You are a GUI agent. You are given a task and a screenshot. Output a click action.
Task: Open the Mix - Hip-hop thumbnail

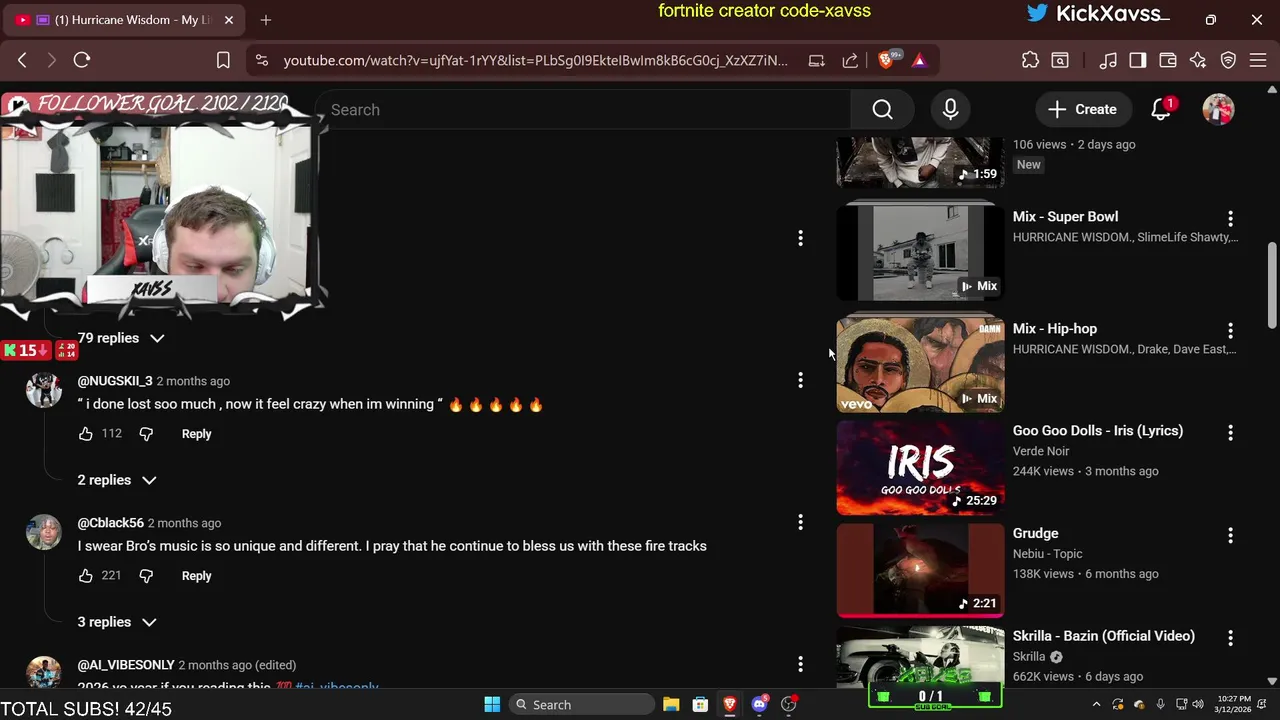920,365
